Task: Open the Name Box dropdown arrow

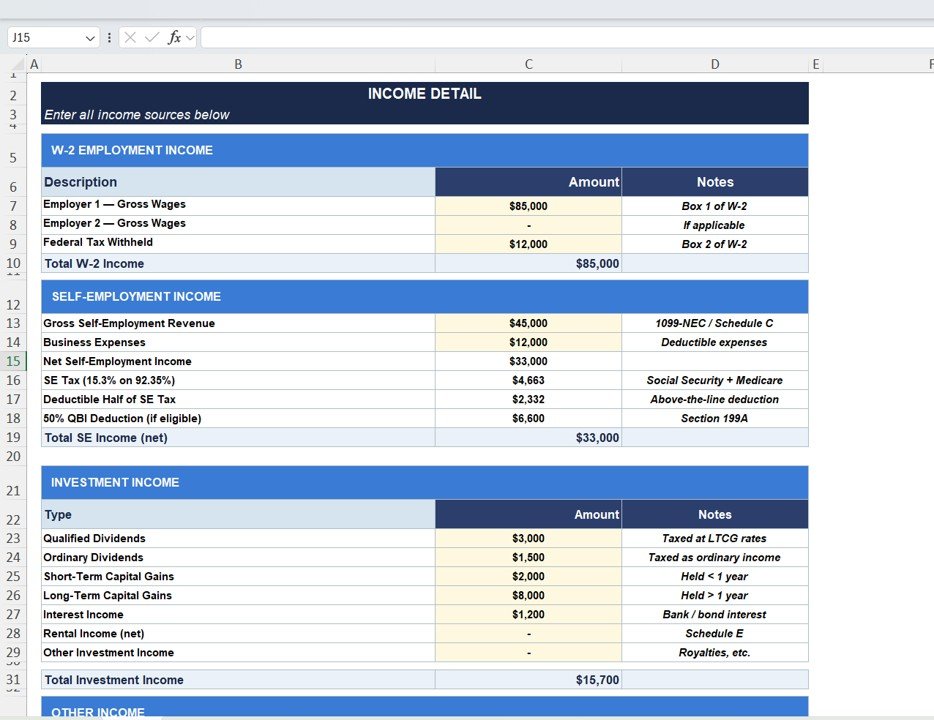Action: [90, 37]
